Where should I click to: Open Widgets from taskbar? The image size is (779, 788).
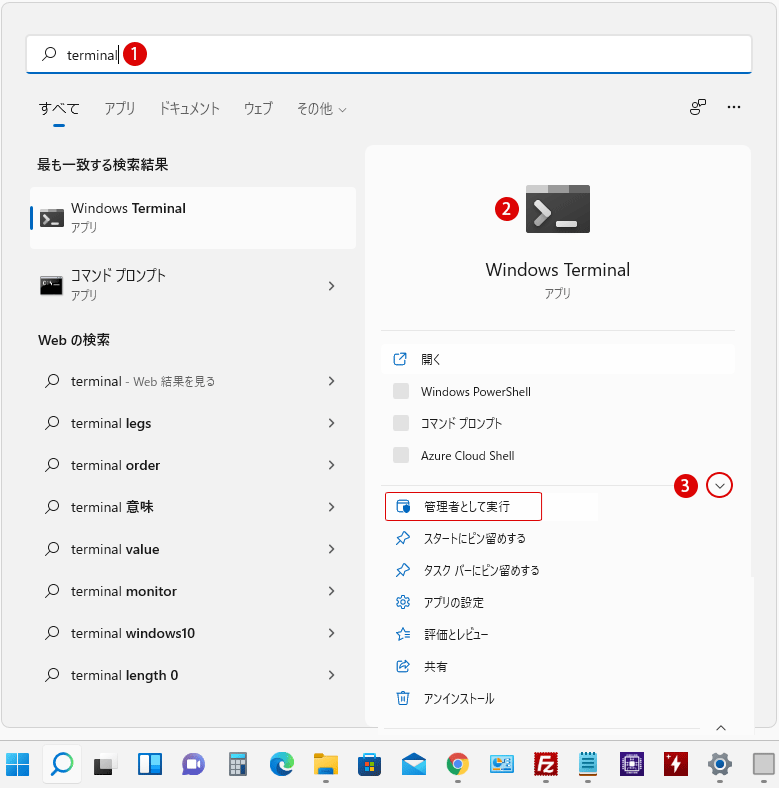click(x=150, y=764)
